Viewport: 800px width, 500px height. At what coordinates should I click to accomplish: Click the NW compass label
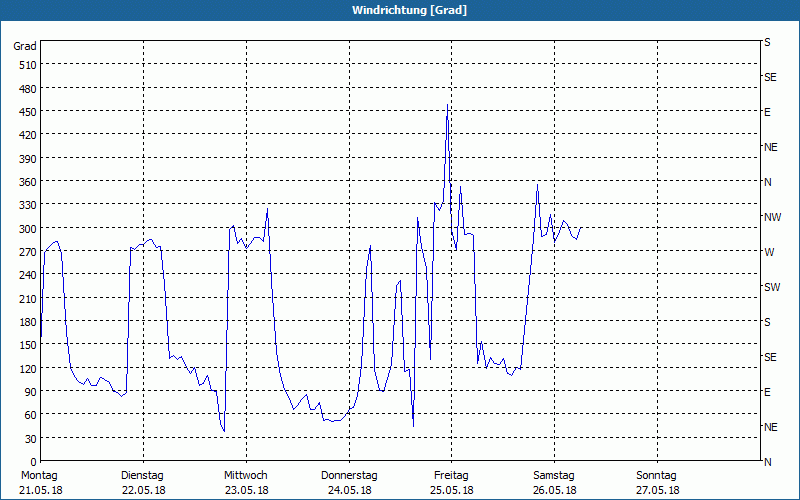click(x=772, y=217)
